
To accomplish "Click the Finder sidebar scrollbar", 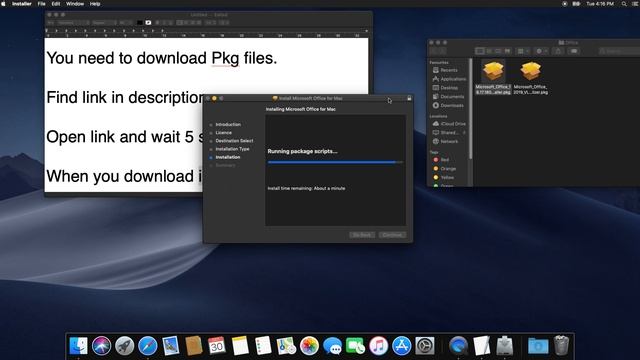I will pos(471,108).
